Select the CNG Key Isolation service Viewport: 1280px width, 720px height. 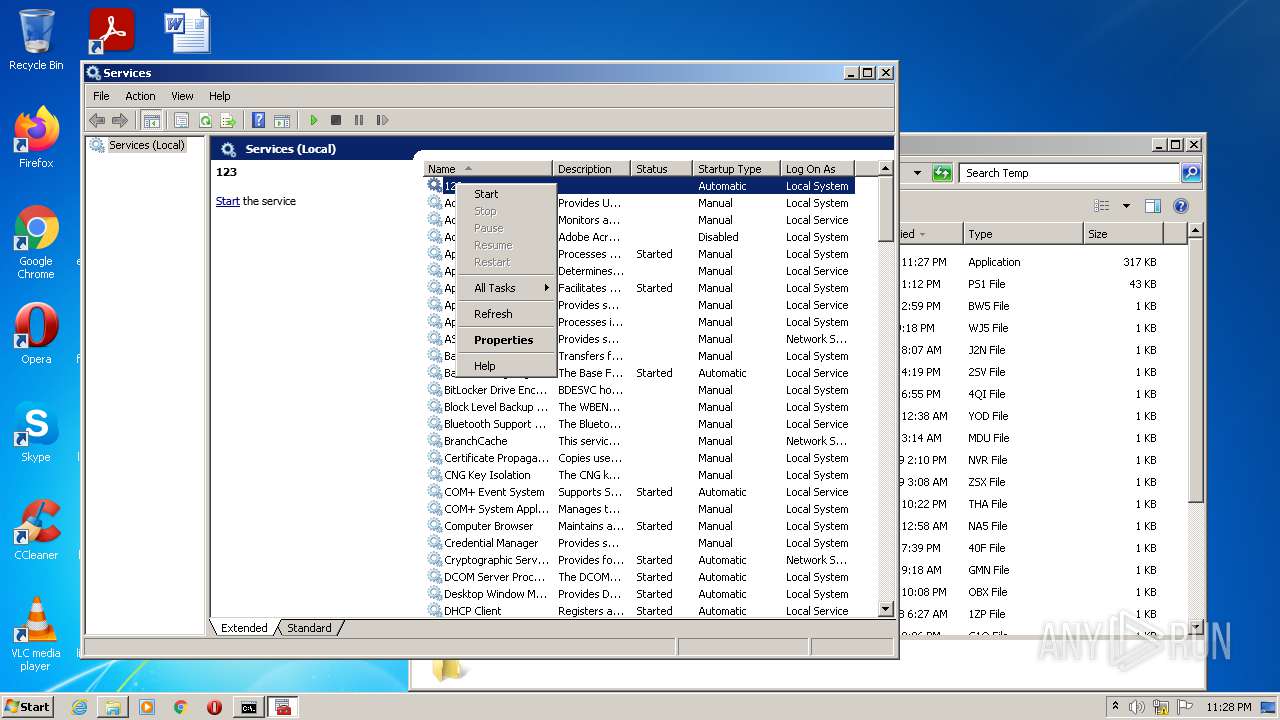click(640, 475)
